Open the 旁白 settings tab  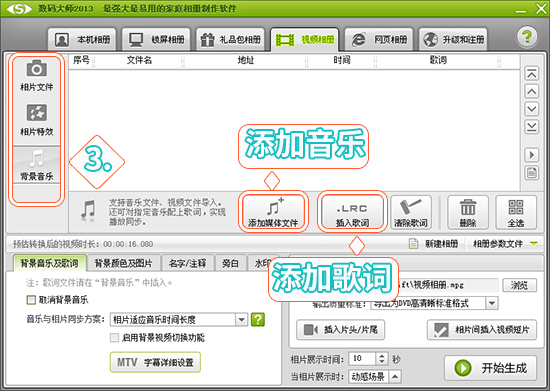230,263
